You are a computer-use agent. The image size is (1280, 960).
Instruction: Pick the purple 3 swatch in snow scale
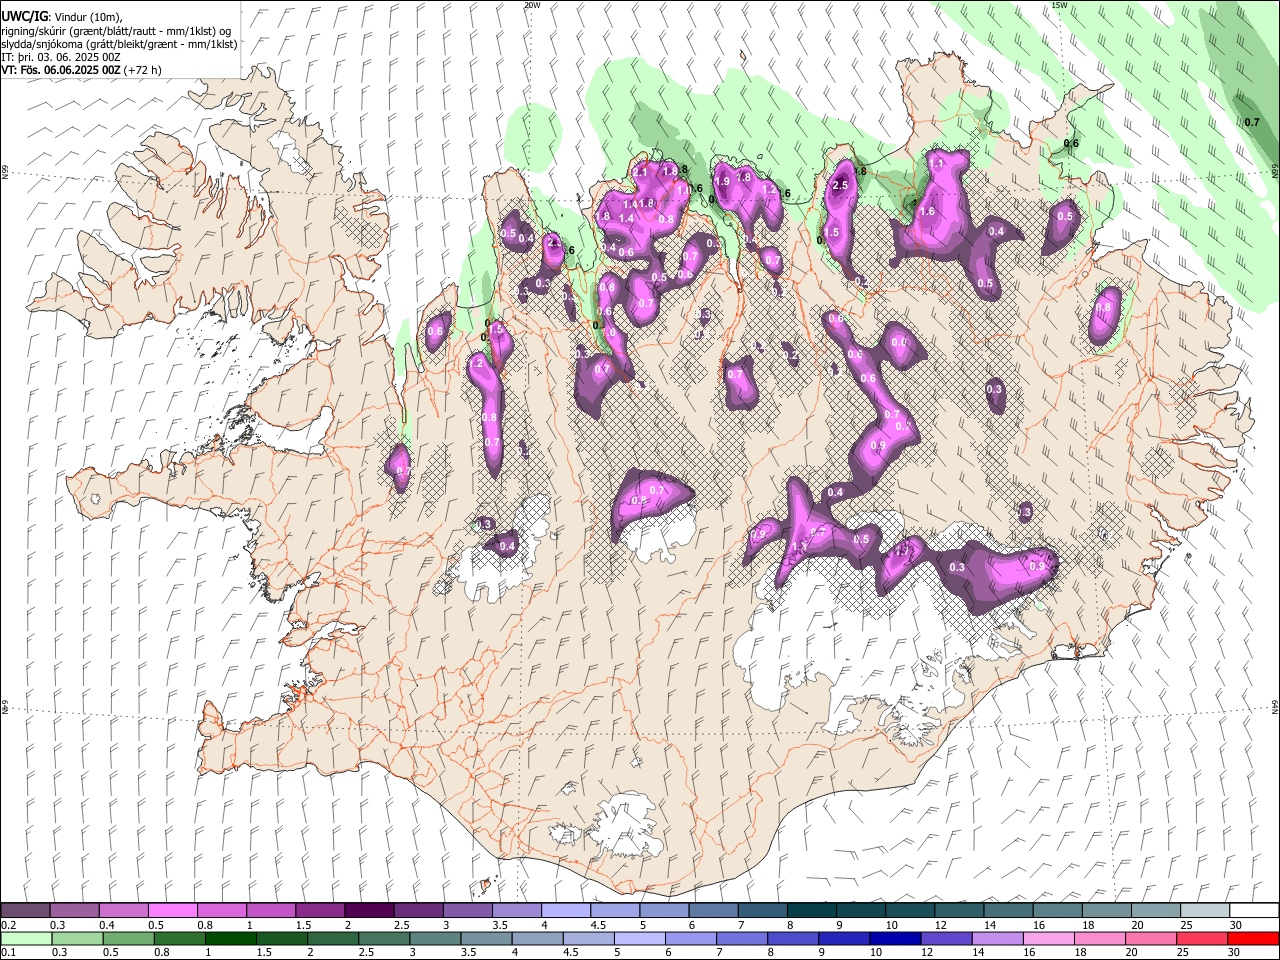[x=467, y=910]
